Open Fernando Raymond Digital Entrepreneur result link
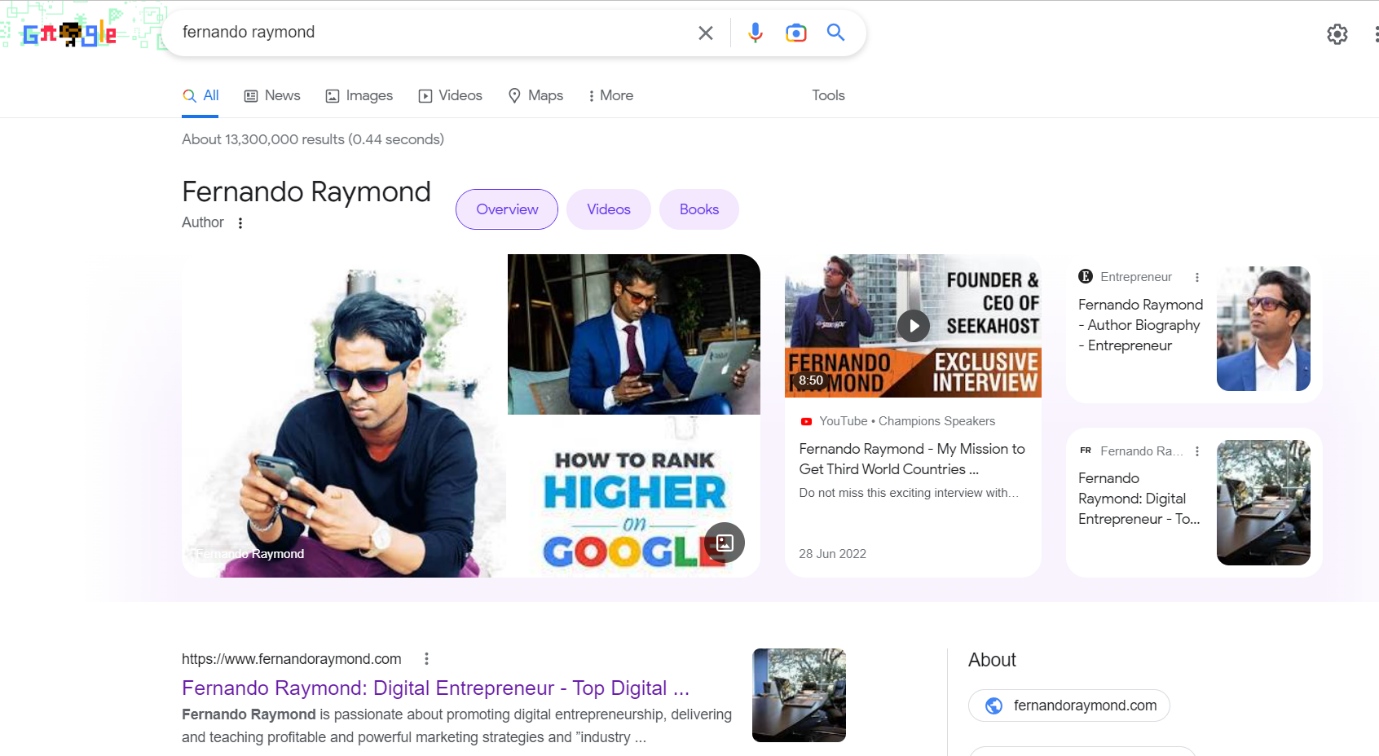The image size is (1379, 756). (436, 688)
